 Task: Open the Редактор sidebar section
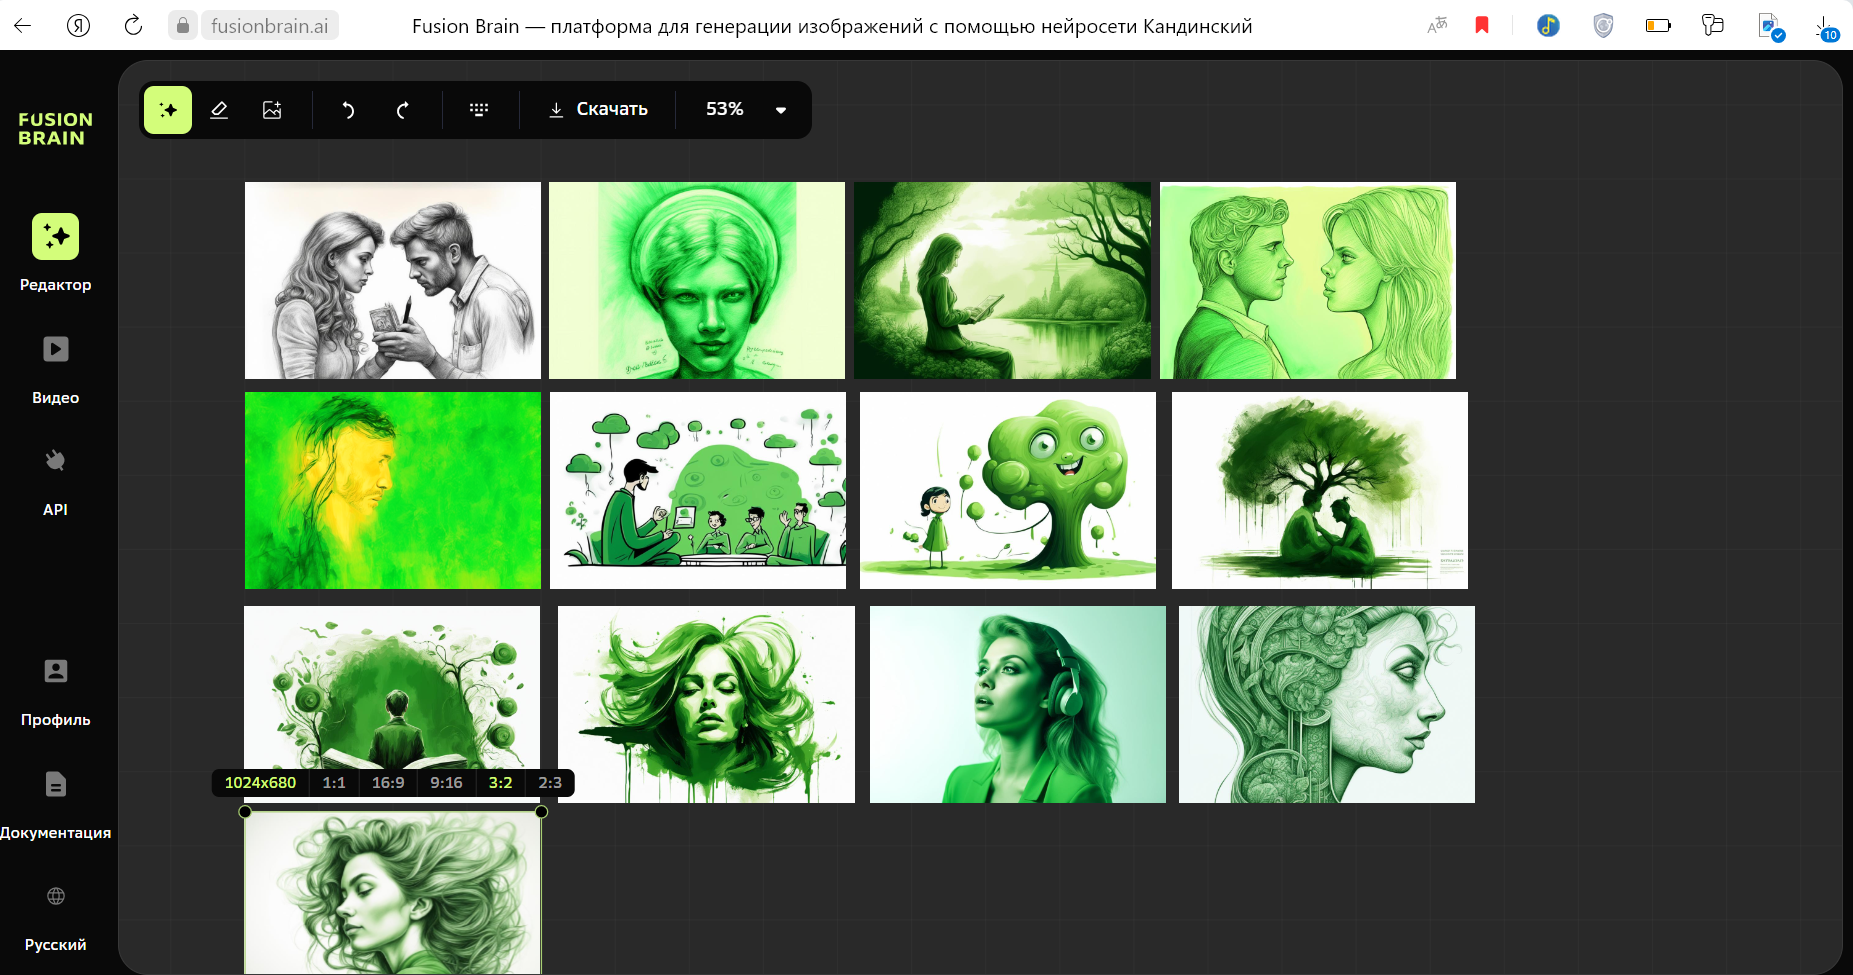pos(55,253)
